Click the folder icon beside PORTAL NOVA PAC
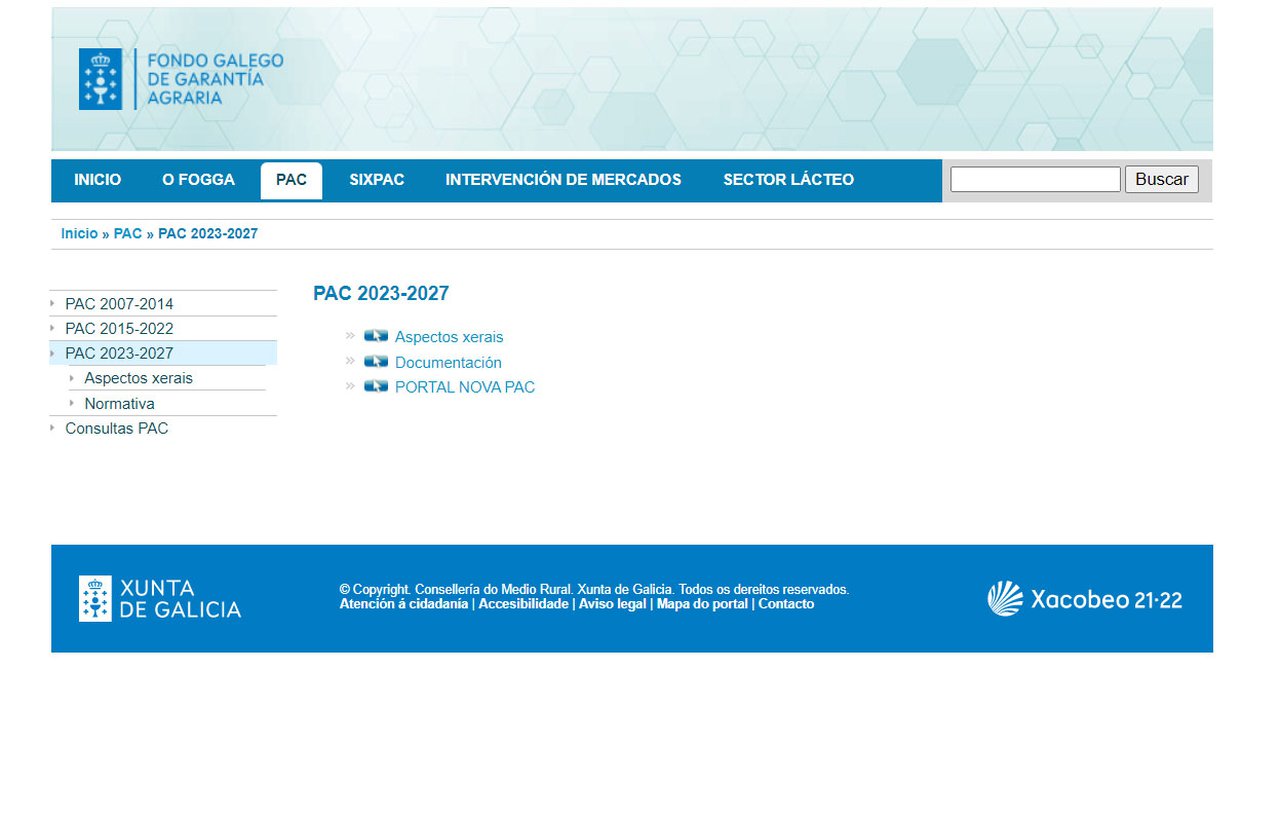The width and height of the screenshot is (1280, 817). (376, 386)
